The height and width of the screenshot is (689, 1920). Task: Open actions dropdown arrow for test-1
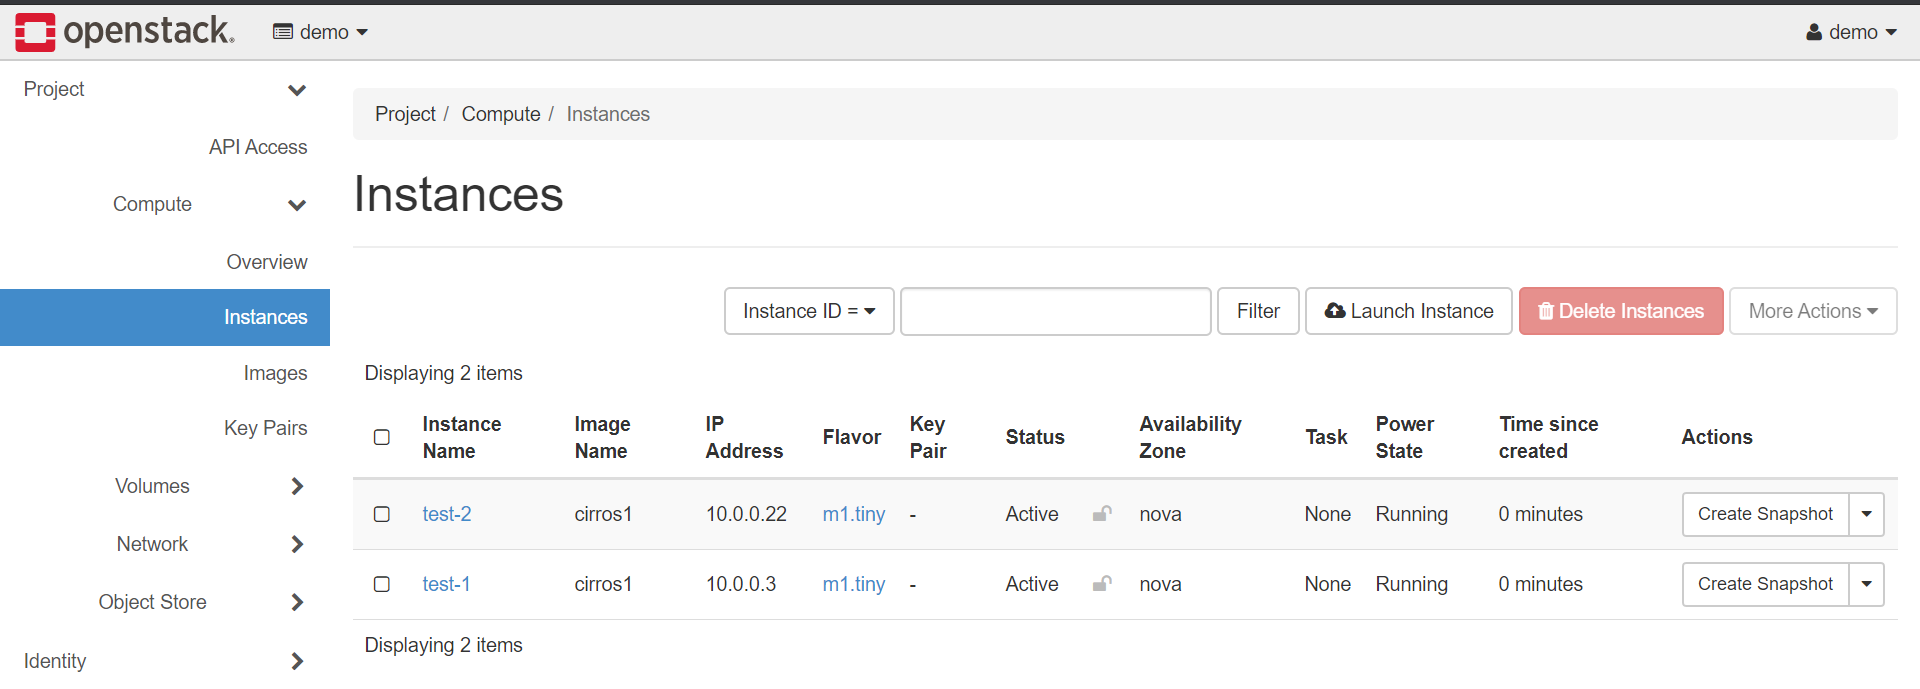(x=1866, y=584)
